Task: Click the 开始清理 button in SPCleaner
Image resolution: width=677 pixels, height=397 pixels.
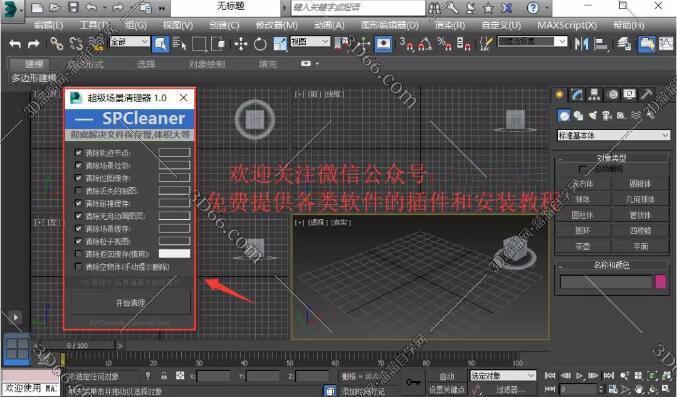Action: 130,303
